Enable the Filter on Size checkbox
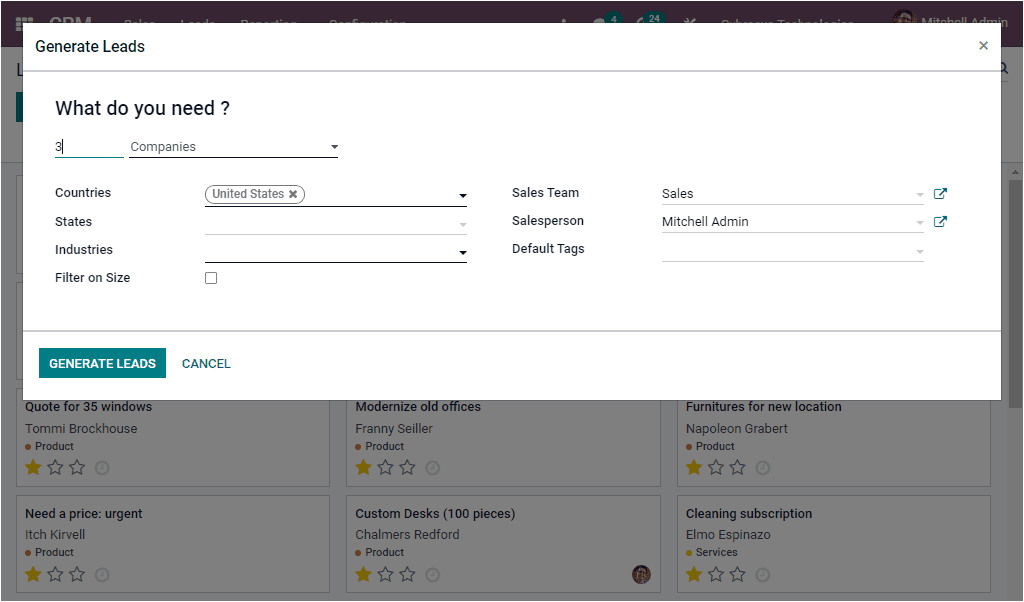Image resolution: width=1024 pixels, height=602 pixels. (211, 277)
